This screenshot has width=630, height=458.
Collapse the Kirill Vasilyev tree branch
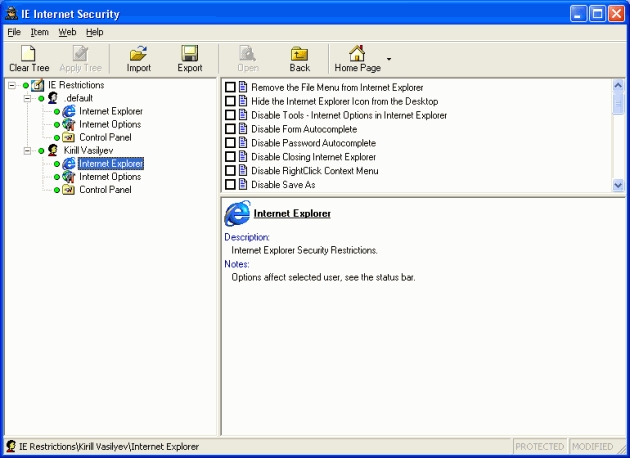pyautogui.click(x=27, y=150)
